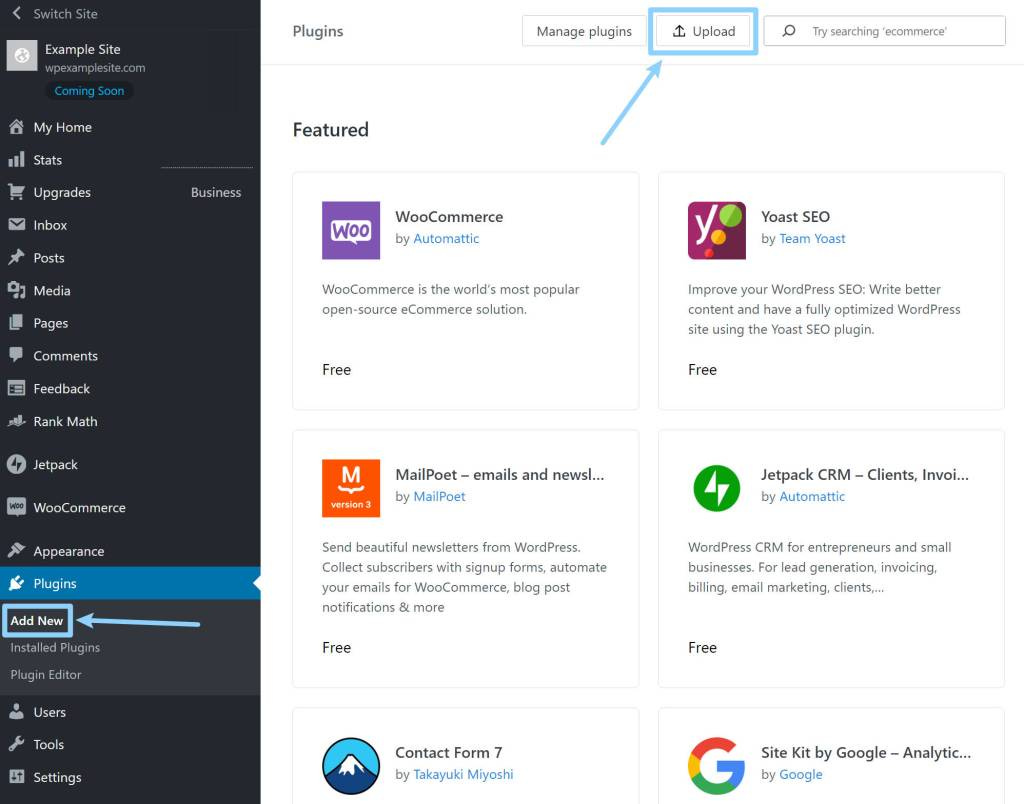1024x804 pixels.
Task: Open the Inbox envelope icon
Action: click(x=16, y=225)
